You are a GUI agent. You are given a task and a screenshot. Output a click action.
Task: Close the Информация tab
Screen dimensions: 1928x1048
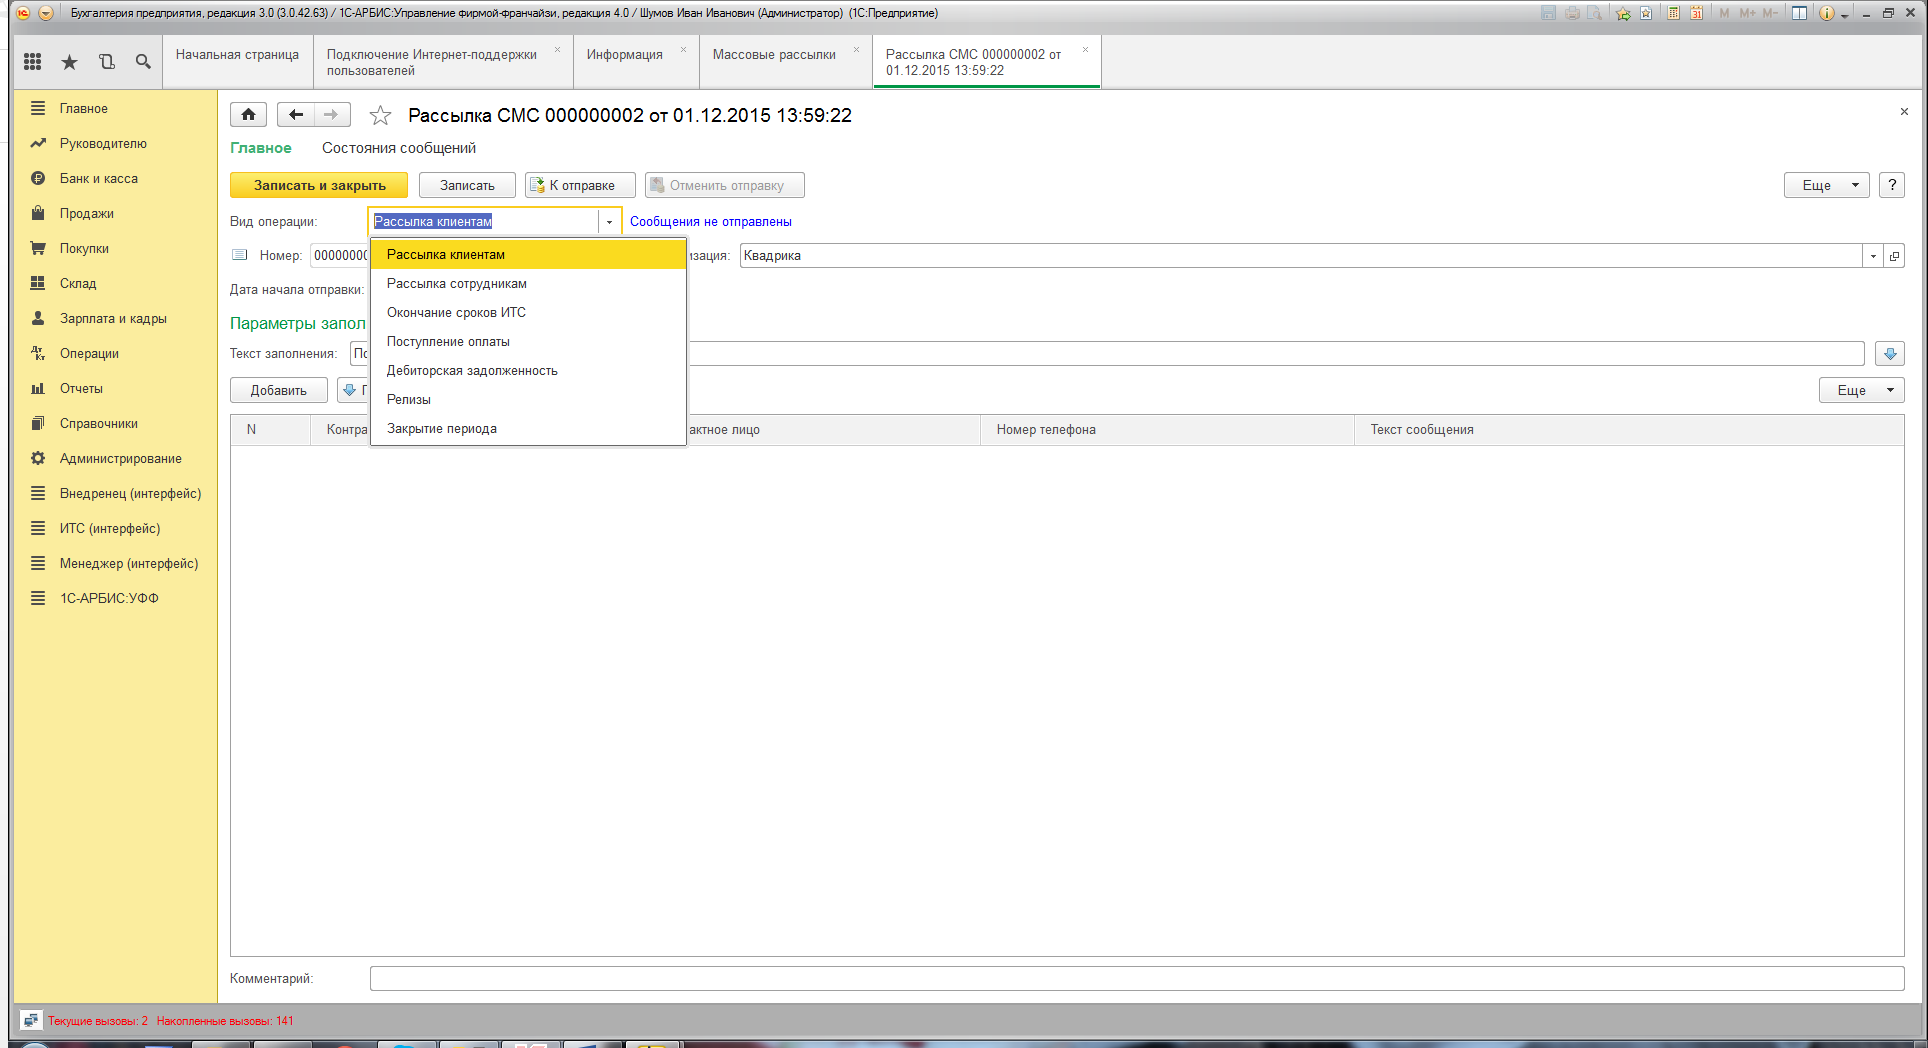pyautogui.click(x=683, y=49)
